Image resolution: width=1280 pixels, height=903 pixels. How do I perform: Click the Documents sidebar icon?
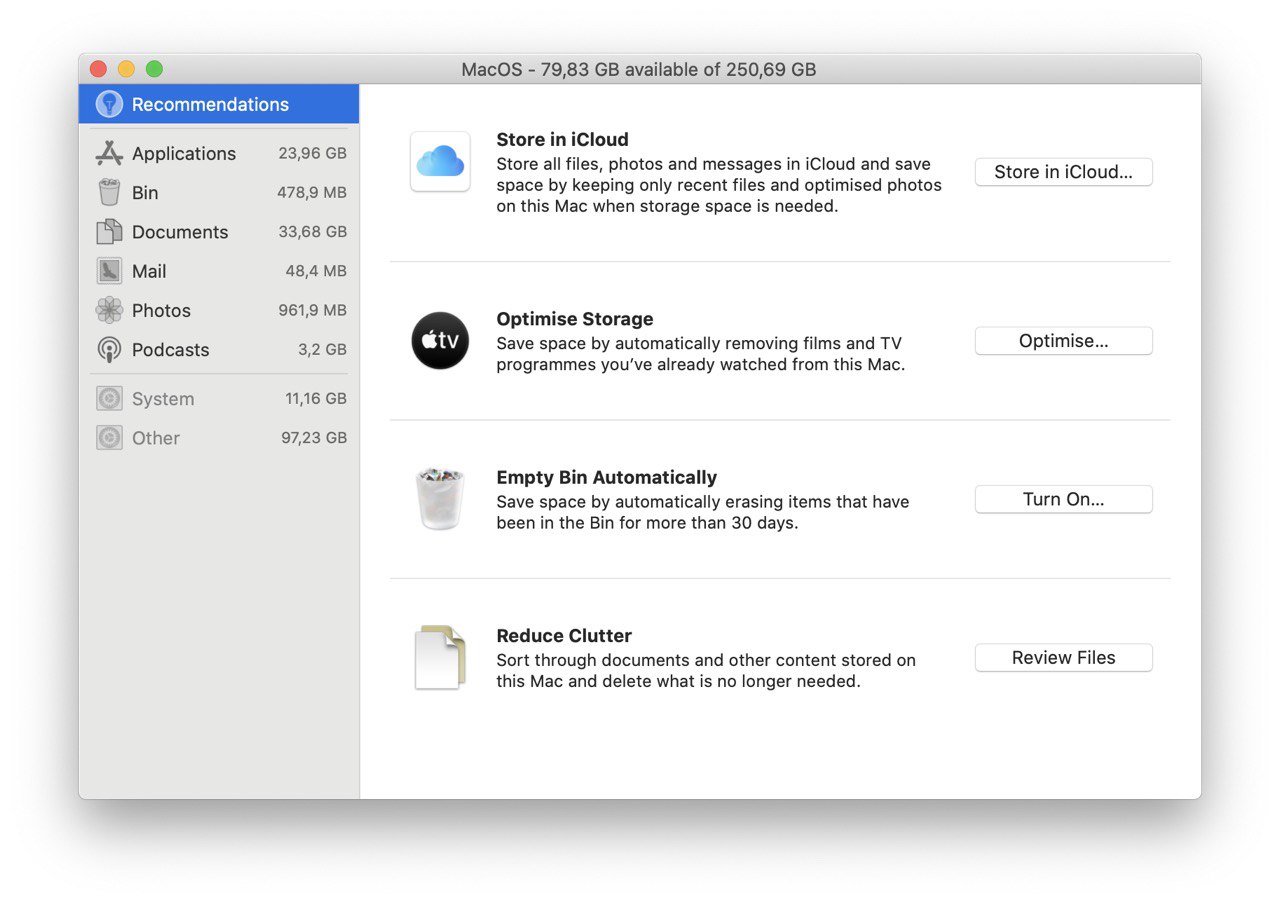point(109,231)
